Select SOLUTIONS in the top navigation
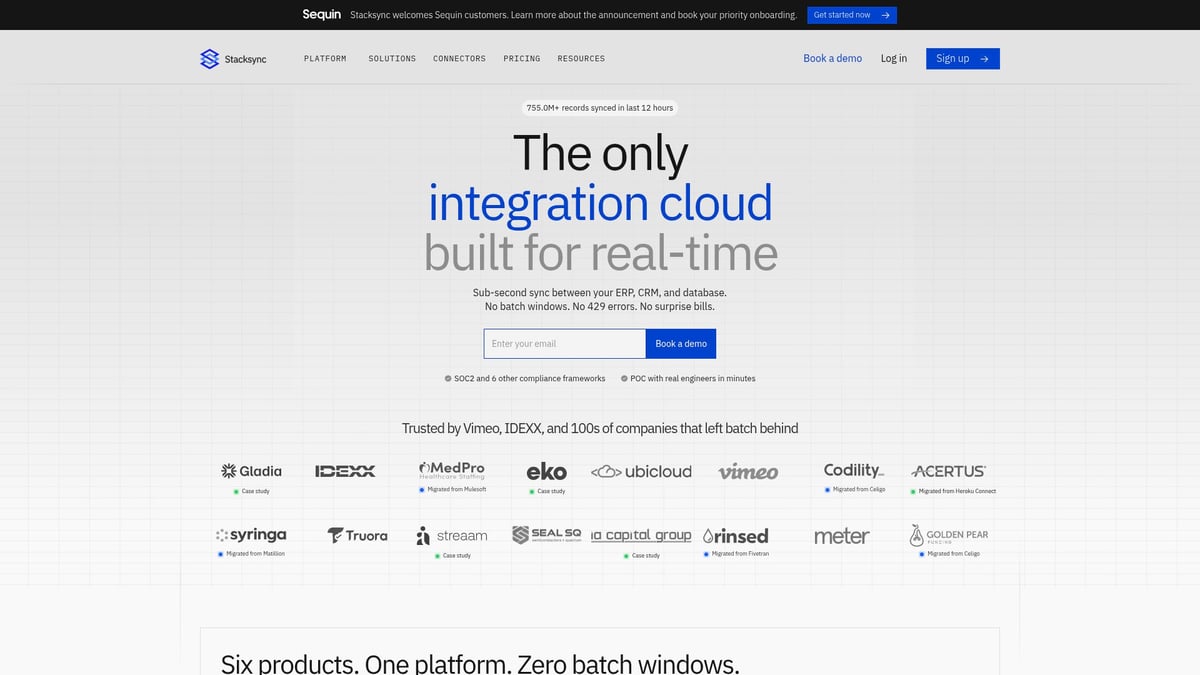This screenshot has height=675, width=1200. click(x=391, y=58)
